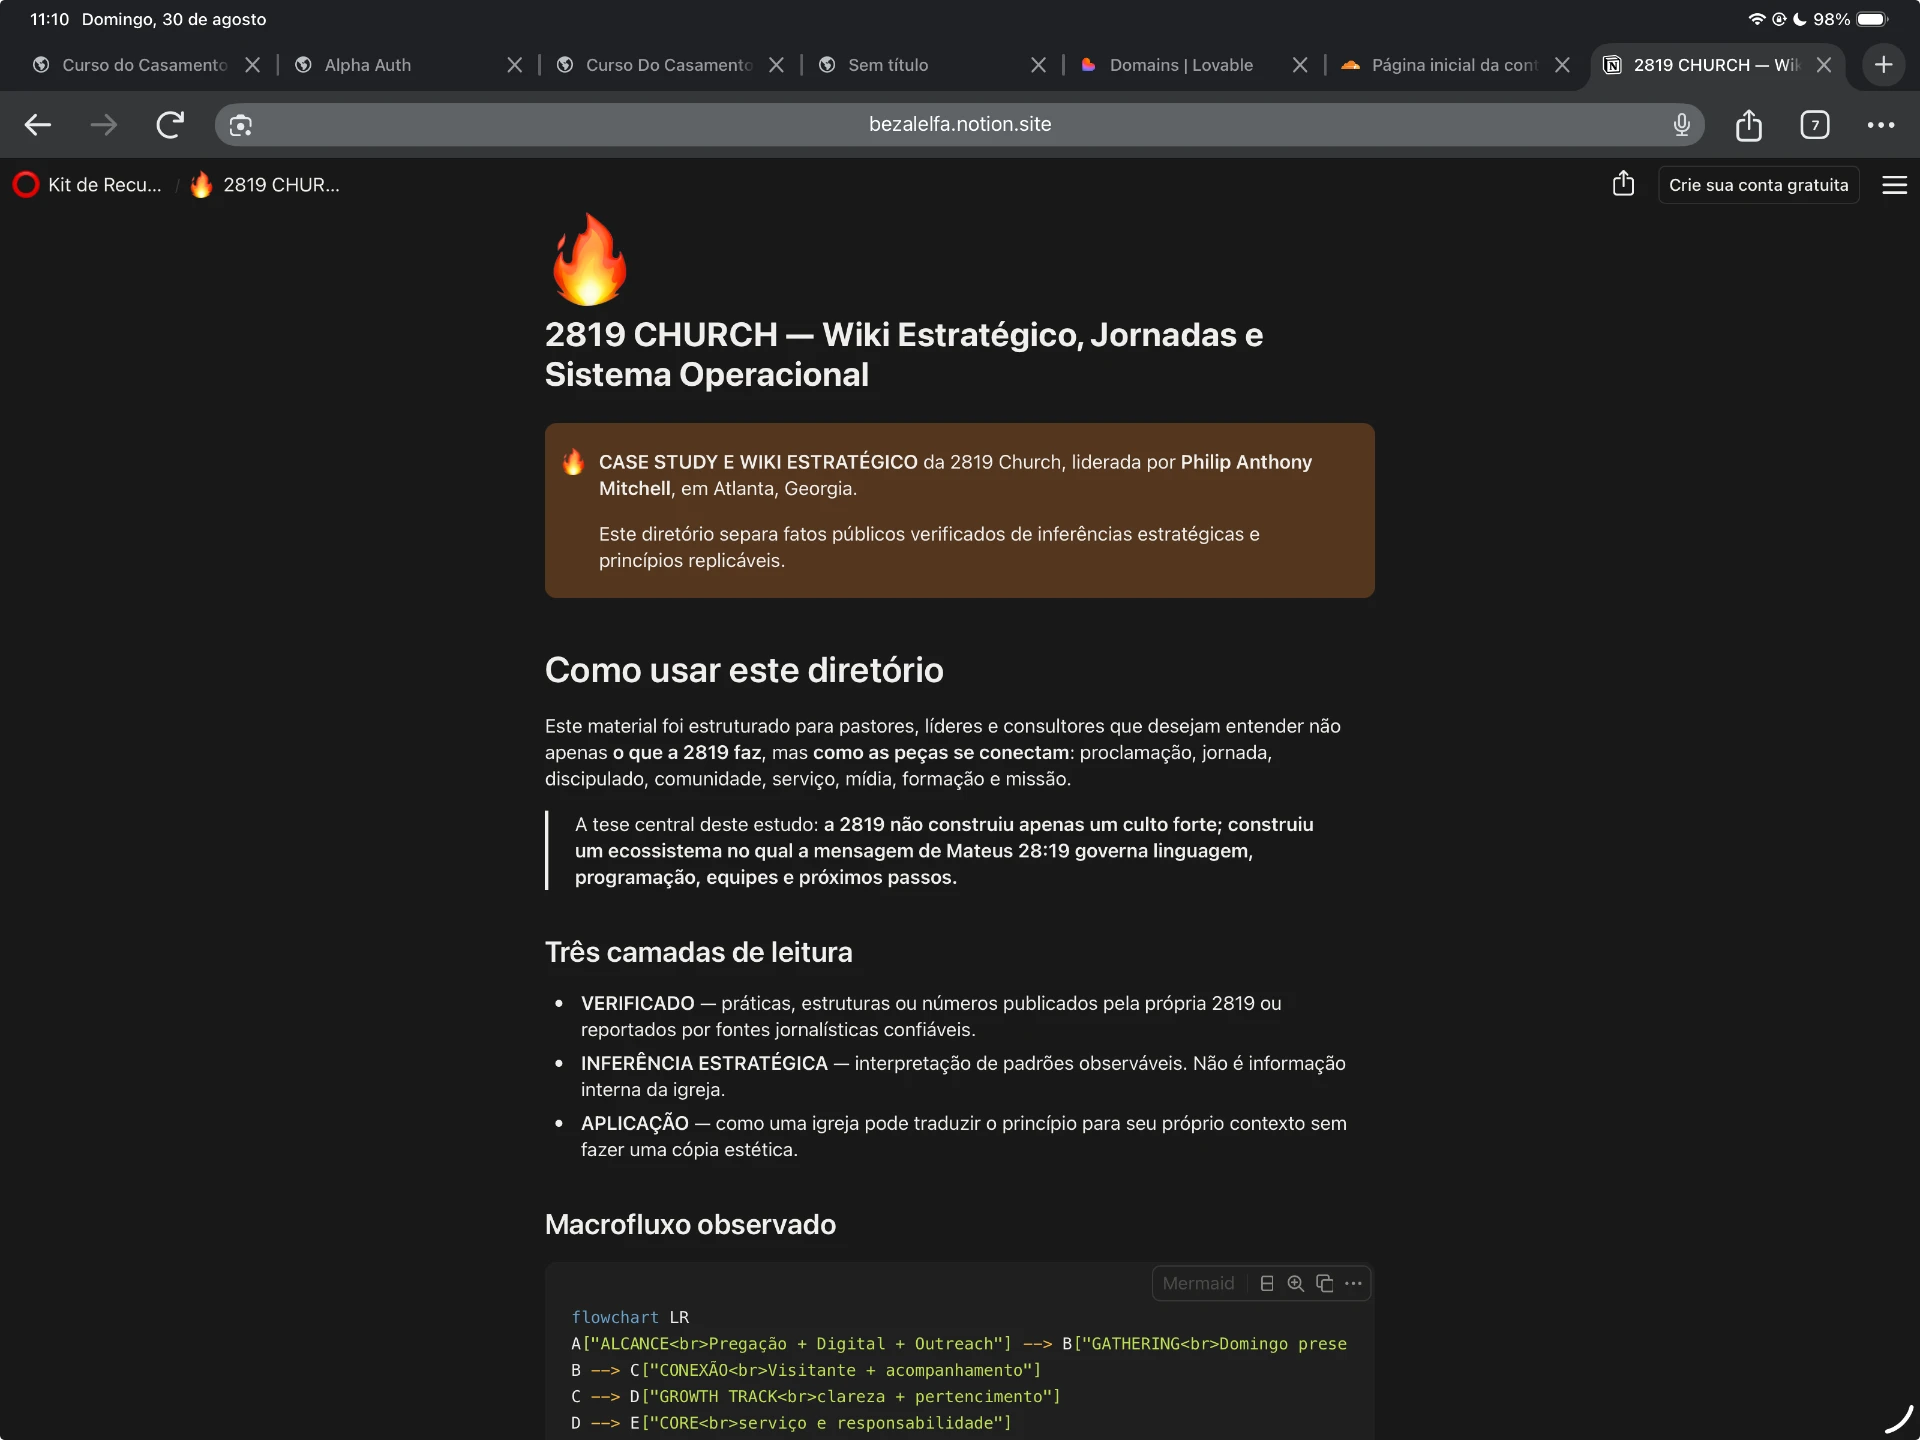Open the tab switcher showing 7 tabs
Screen dimensions: 1920x1440
(x=1814, y=125)
